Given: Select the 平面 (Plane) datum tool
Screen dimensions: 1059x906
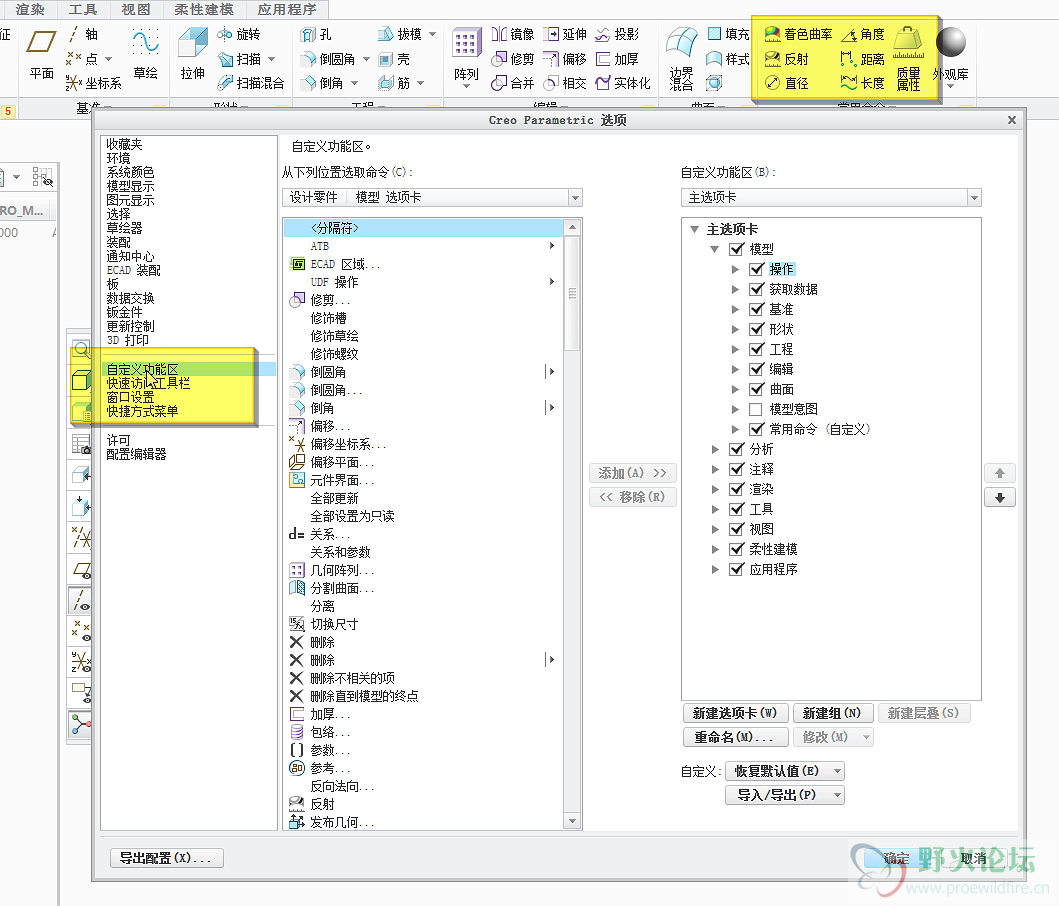Looking at the screenshot, I should [x=41, y=54].
